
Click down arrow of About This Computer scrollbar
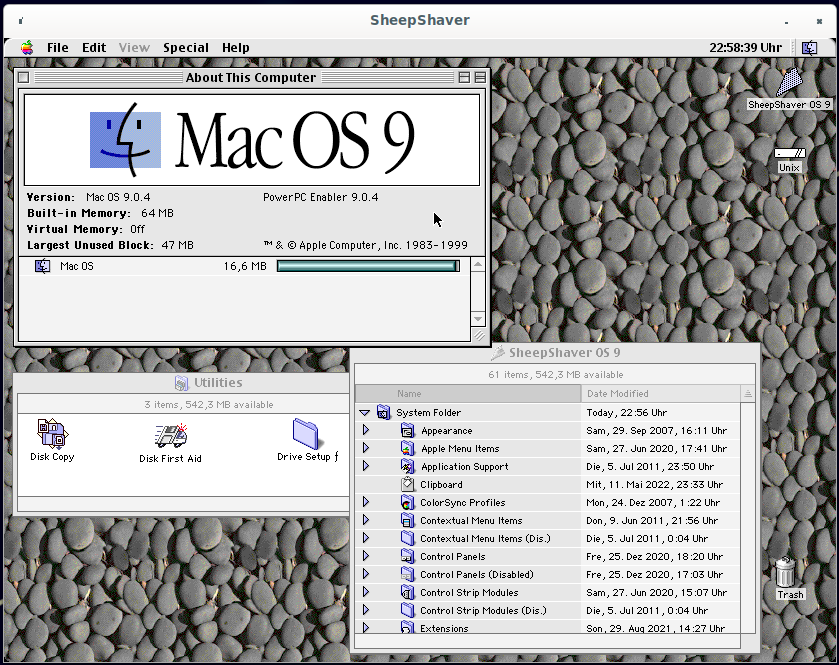tap(478, 319)
